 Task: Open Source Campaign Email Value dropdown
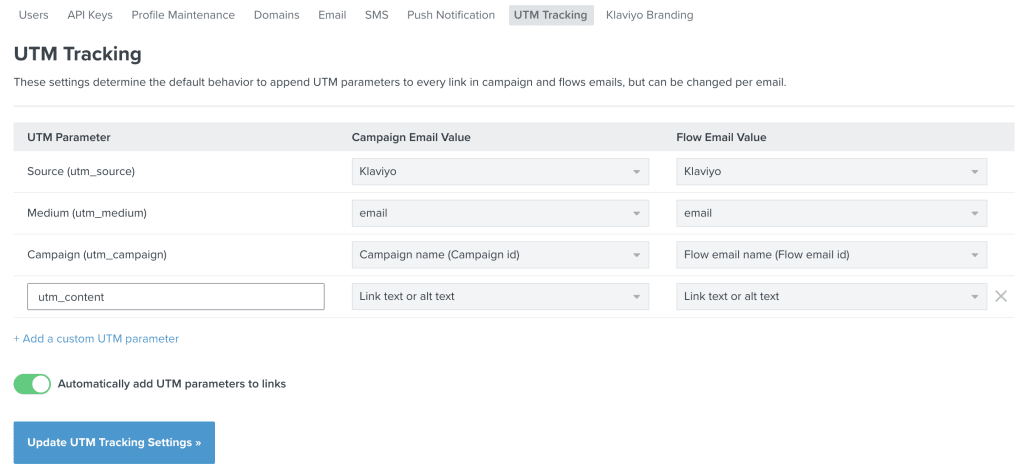[500, 172]
